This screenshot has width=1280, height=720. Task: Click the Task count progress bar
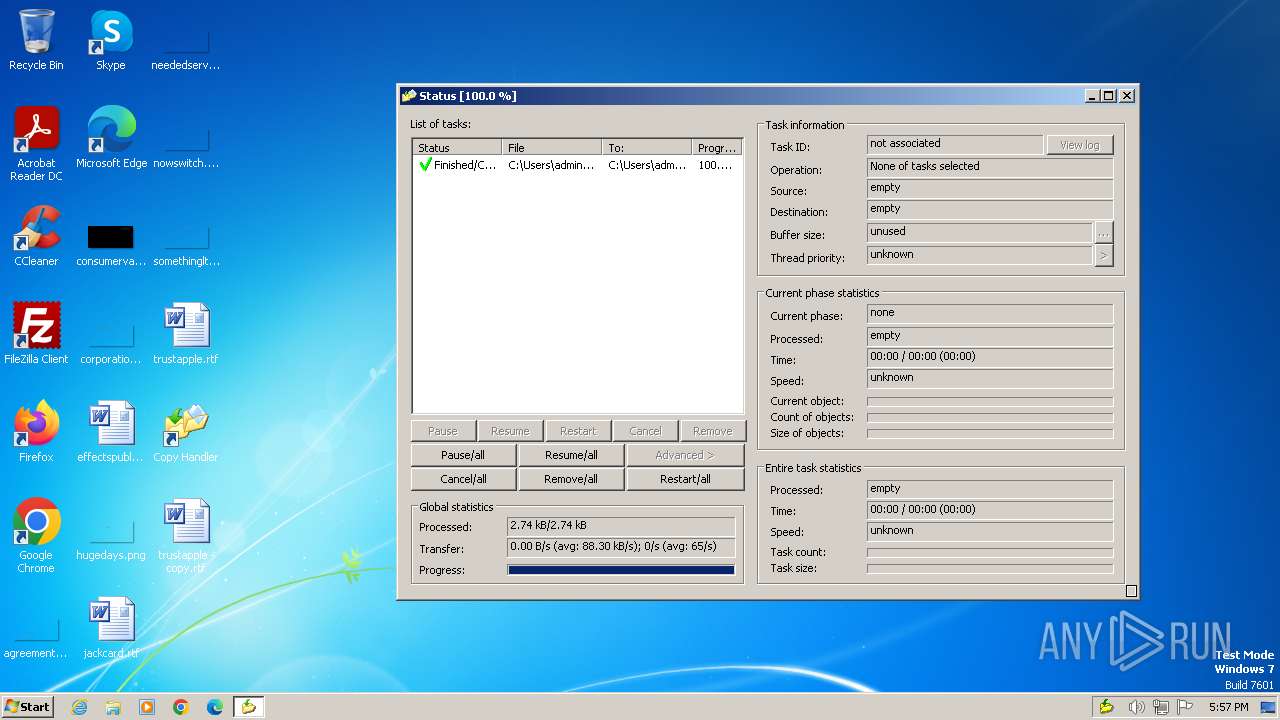point(990,552)
